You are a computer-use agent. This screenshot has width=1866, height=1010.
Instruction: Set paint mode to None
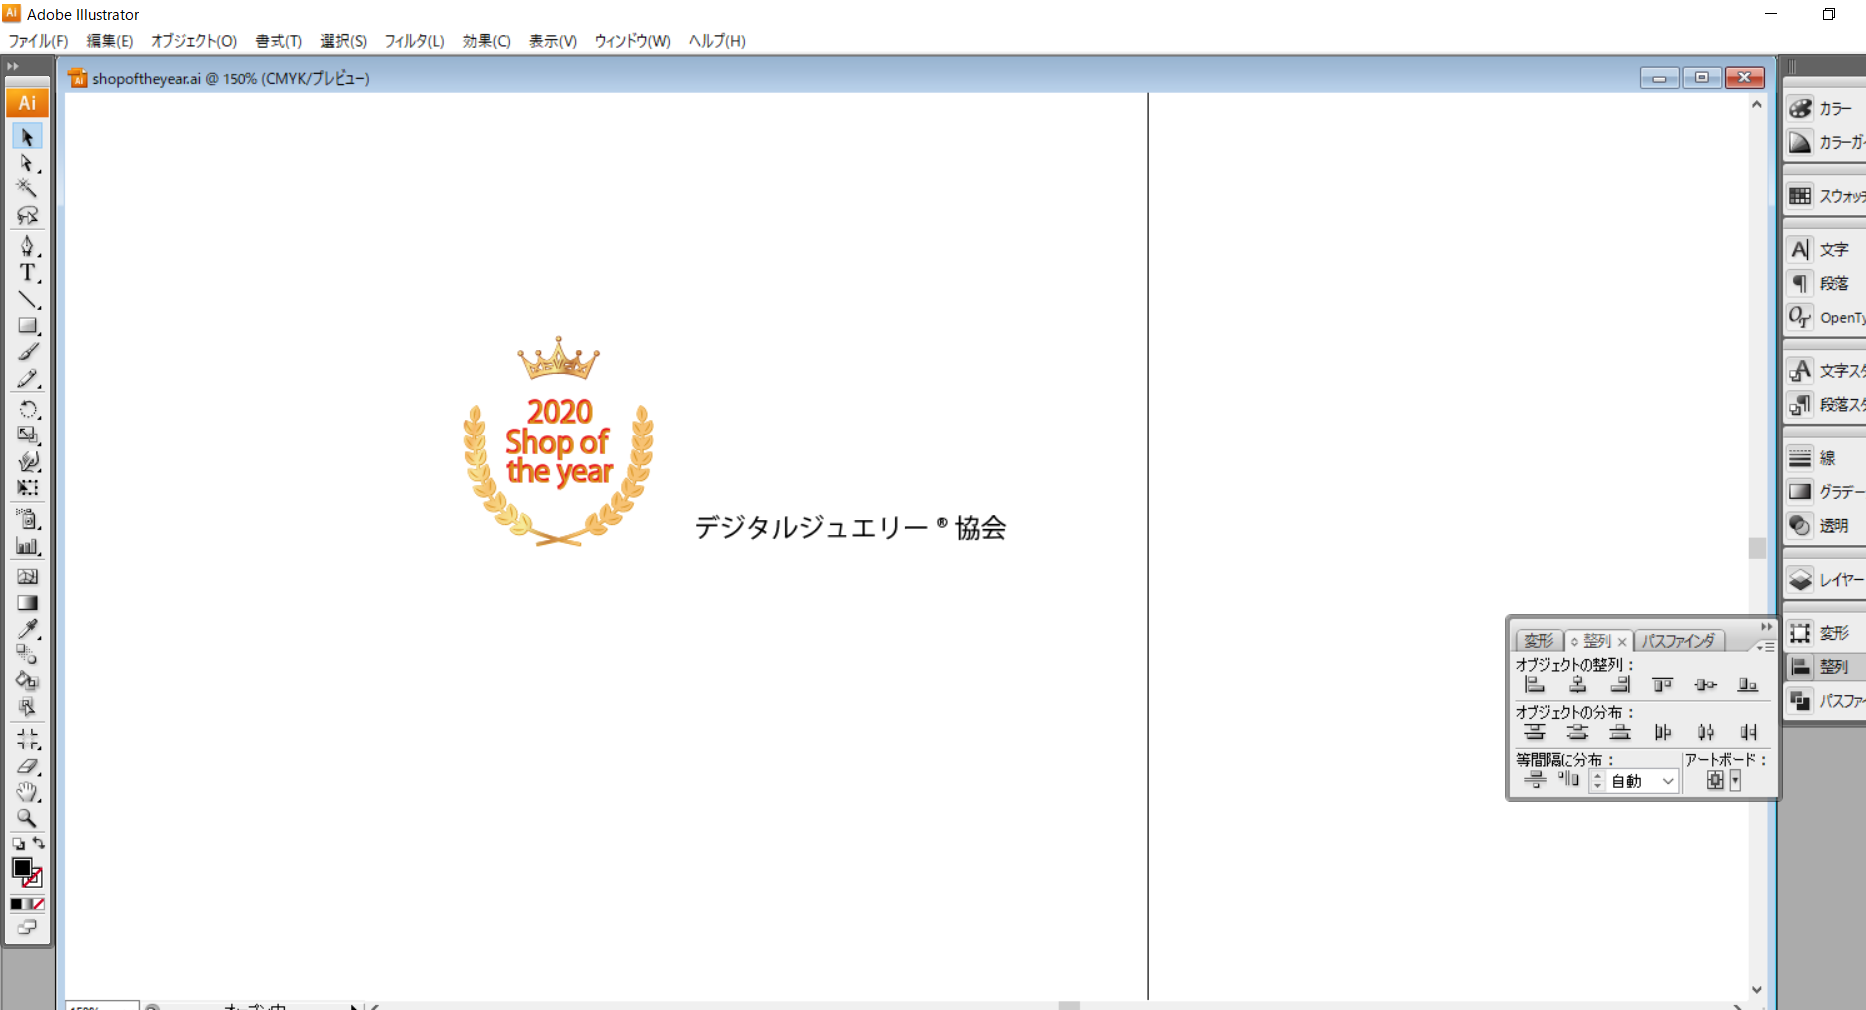click(x=39, y=905)
